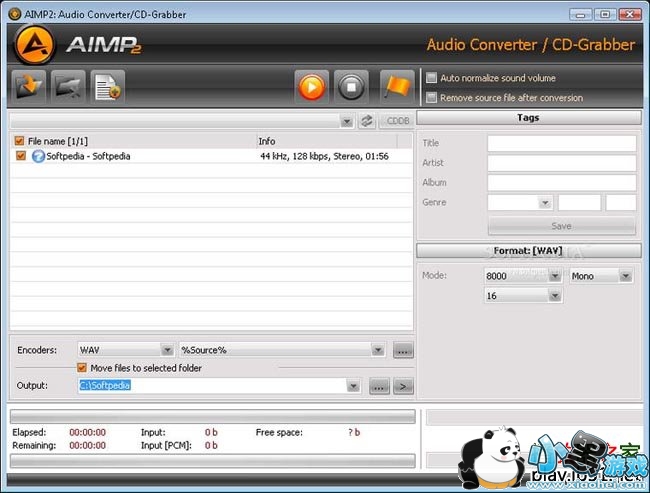The height and width of the screenshot is (493, 650).
Task: Start conversion with orange play button
Action: click(x=311, y=88)
